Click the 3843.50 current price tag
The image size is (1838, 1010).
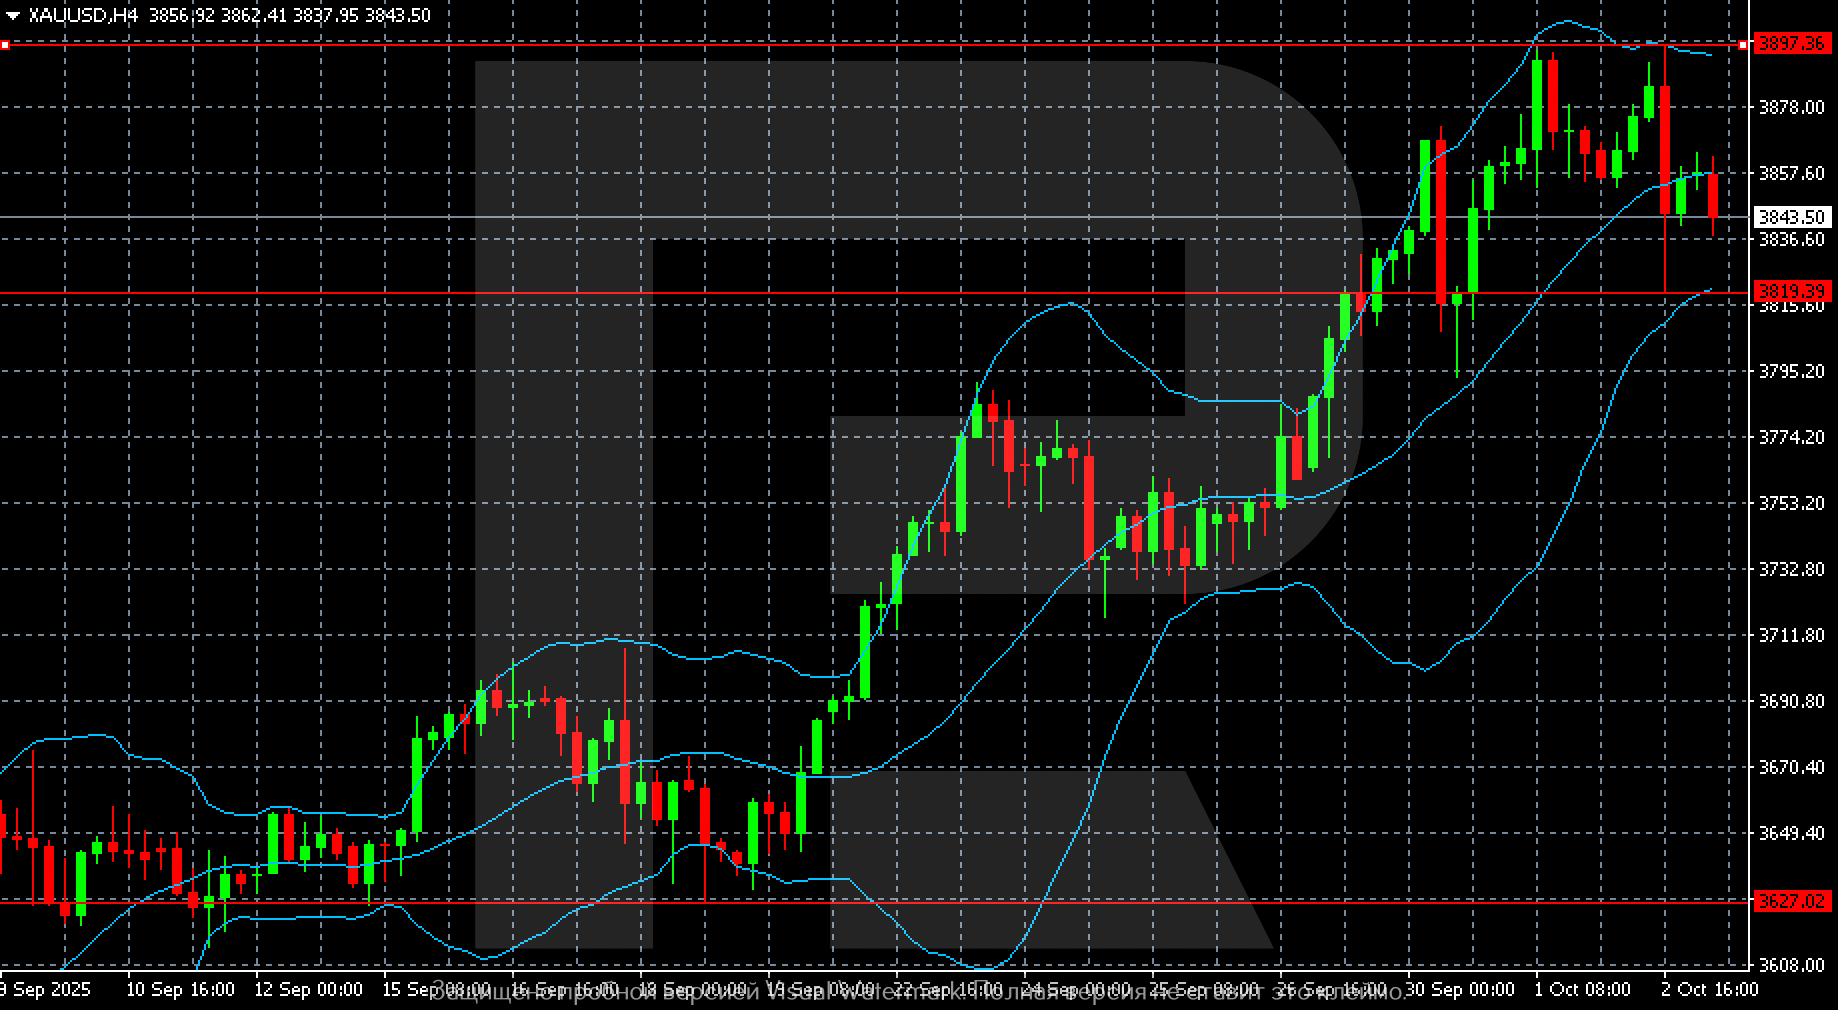pos(1793,217)
